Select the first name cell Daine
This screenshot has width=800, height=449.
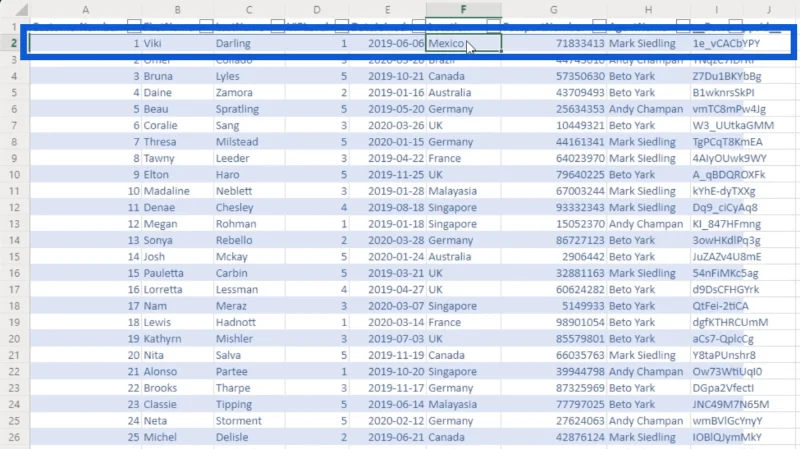click(178, 92)
